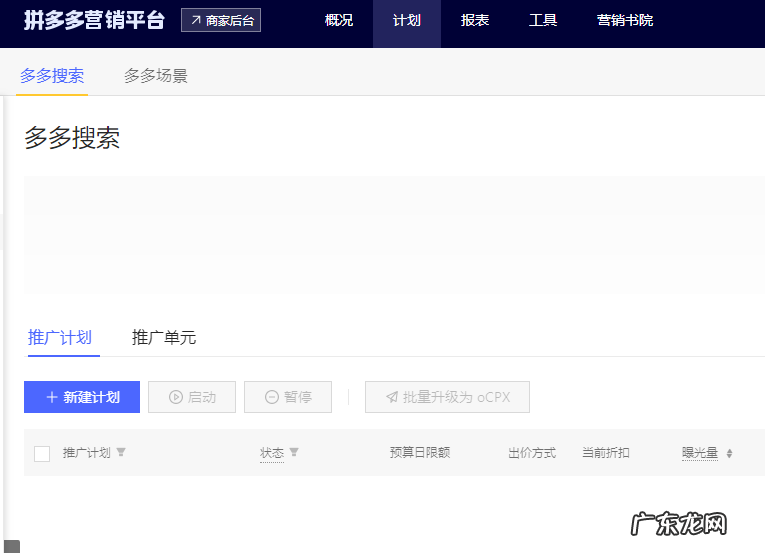Click the 拼多多营销平台 logo
This screenshot has height=553, width=765.
click(x=94, y=20)
